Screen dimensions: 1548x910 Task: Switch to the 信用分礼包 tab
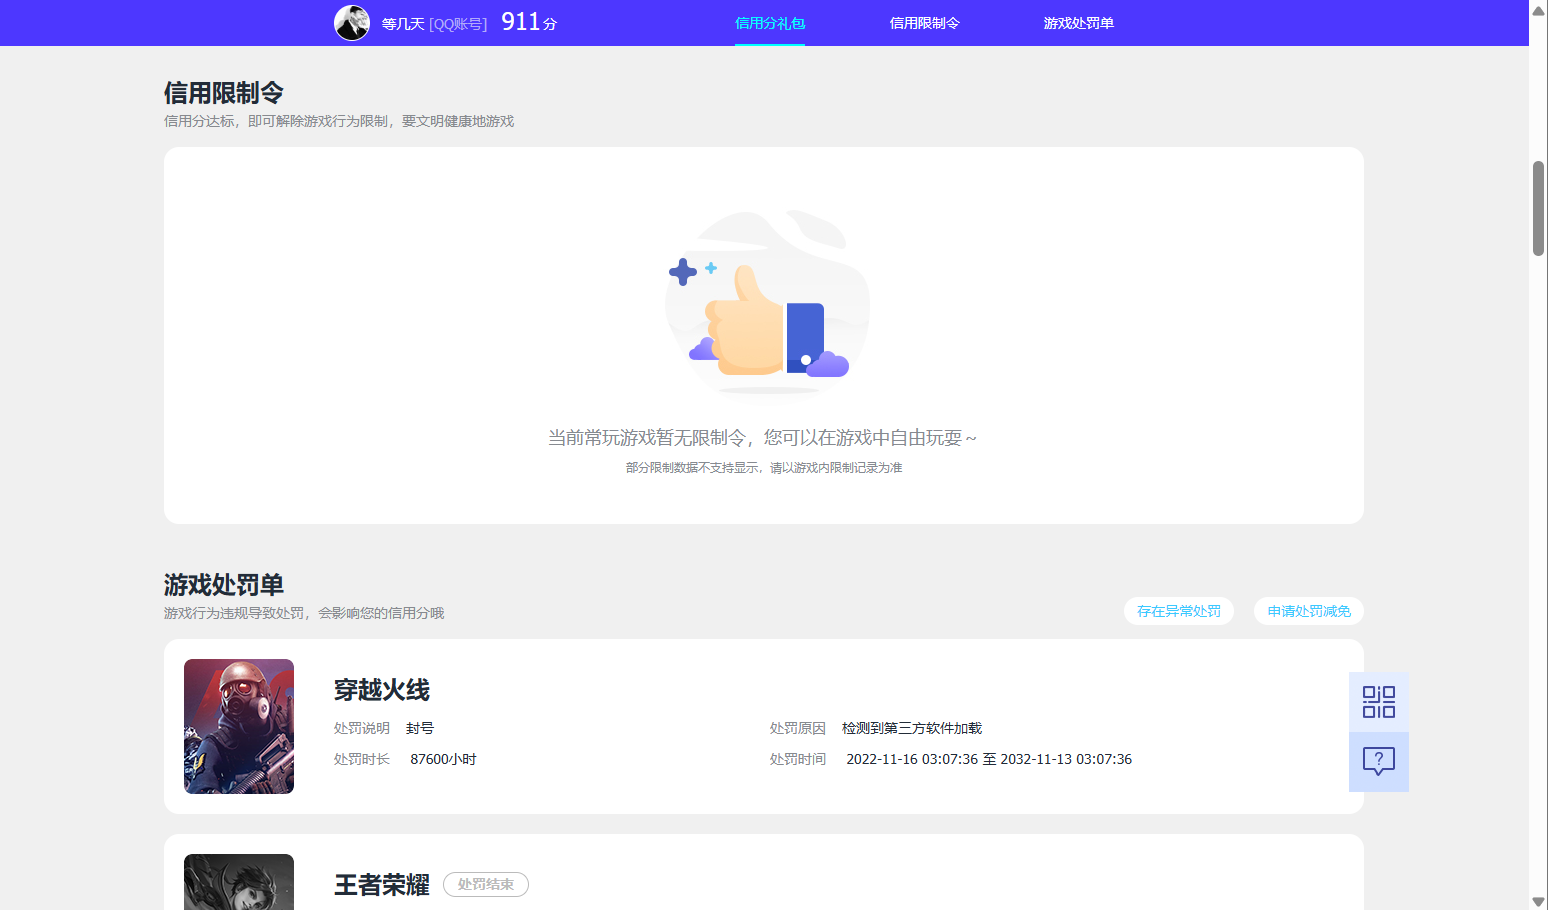tap(770, 23)
